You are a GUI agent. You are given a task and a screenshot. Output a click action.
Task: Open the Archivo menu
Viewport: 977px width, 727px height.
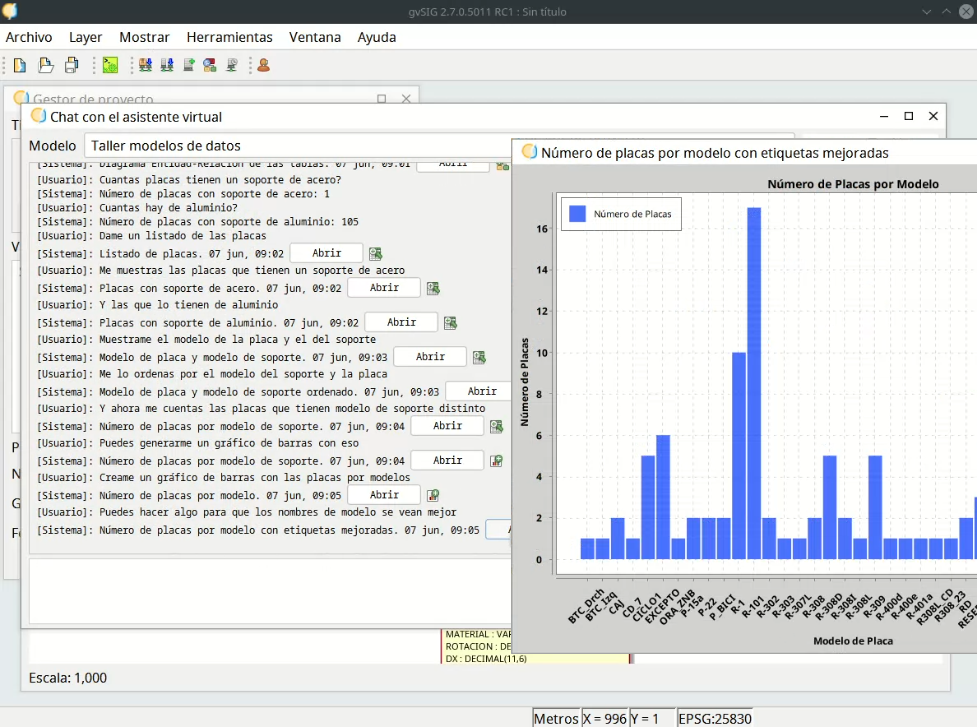point(29,37)
